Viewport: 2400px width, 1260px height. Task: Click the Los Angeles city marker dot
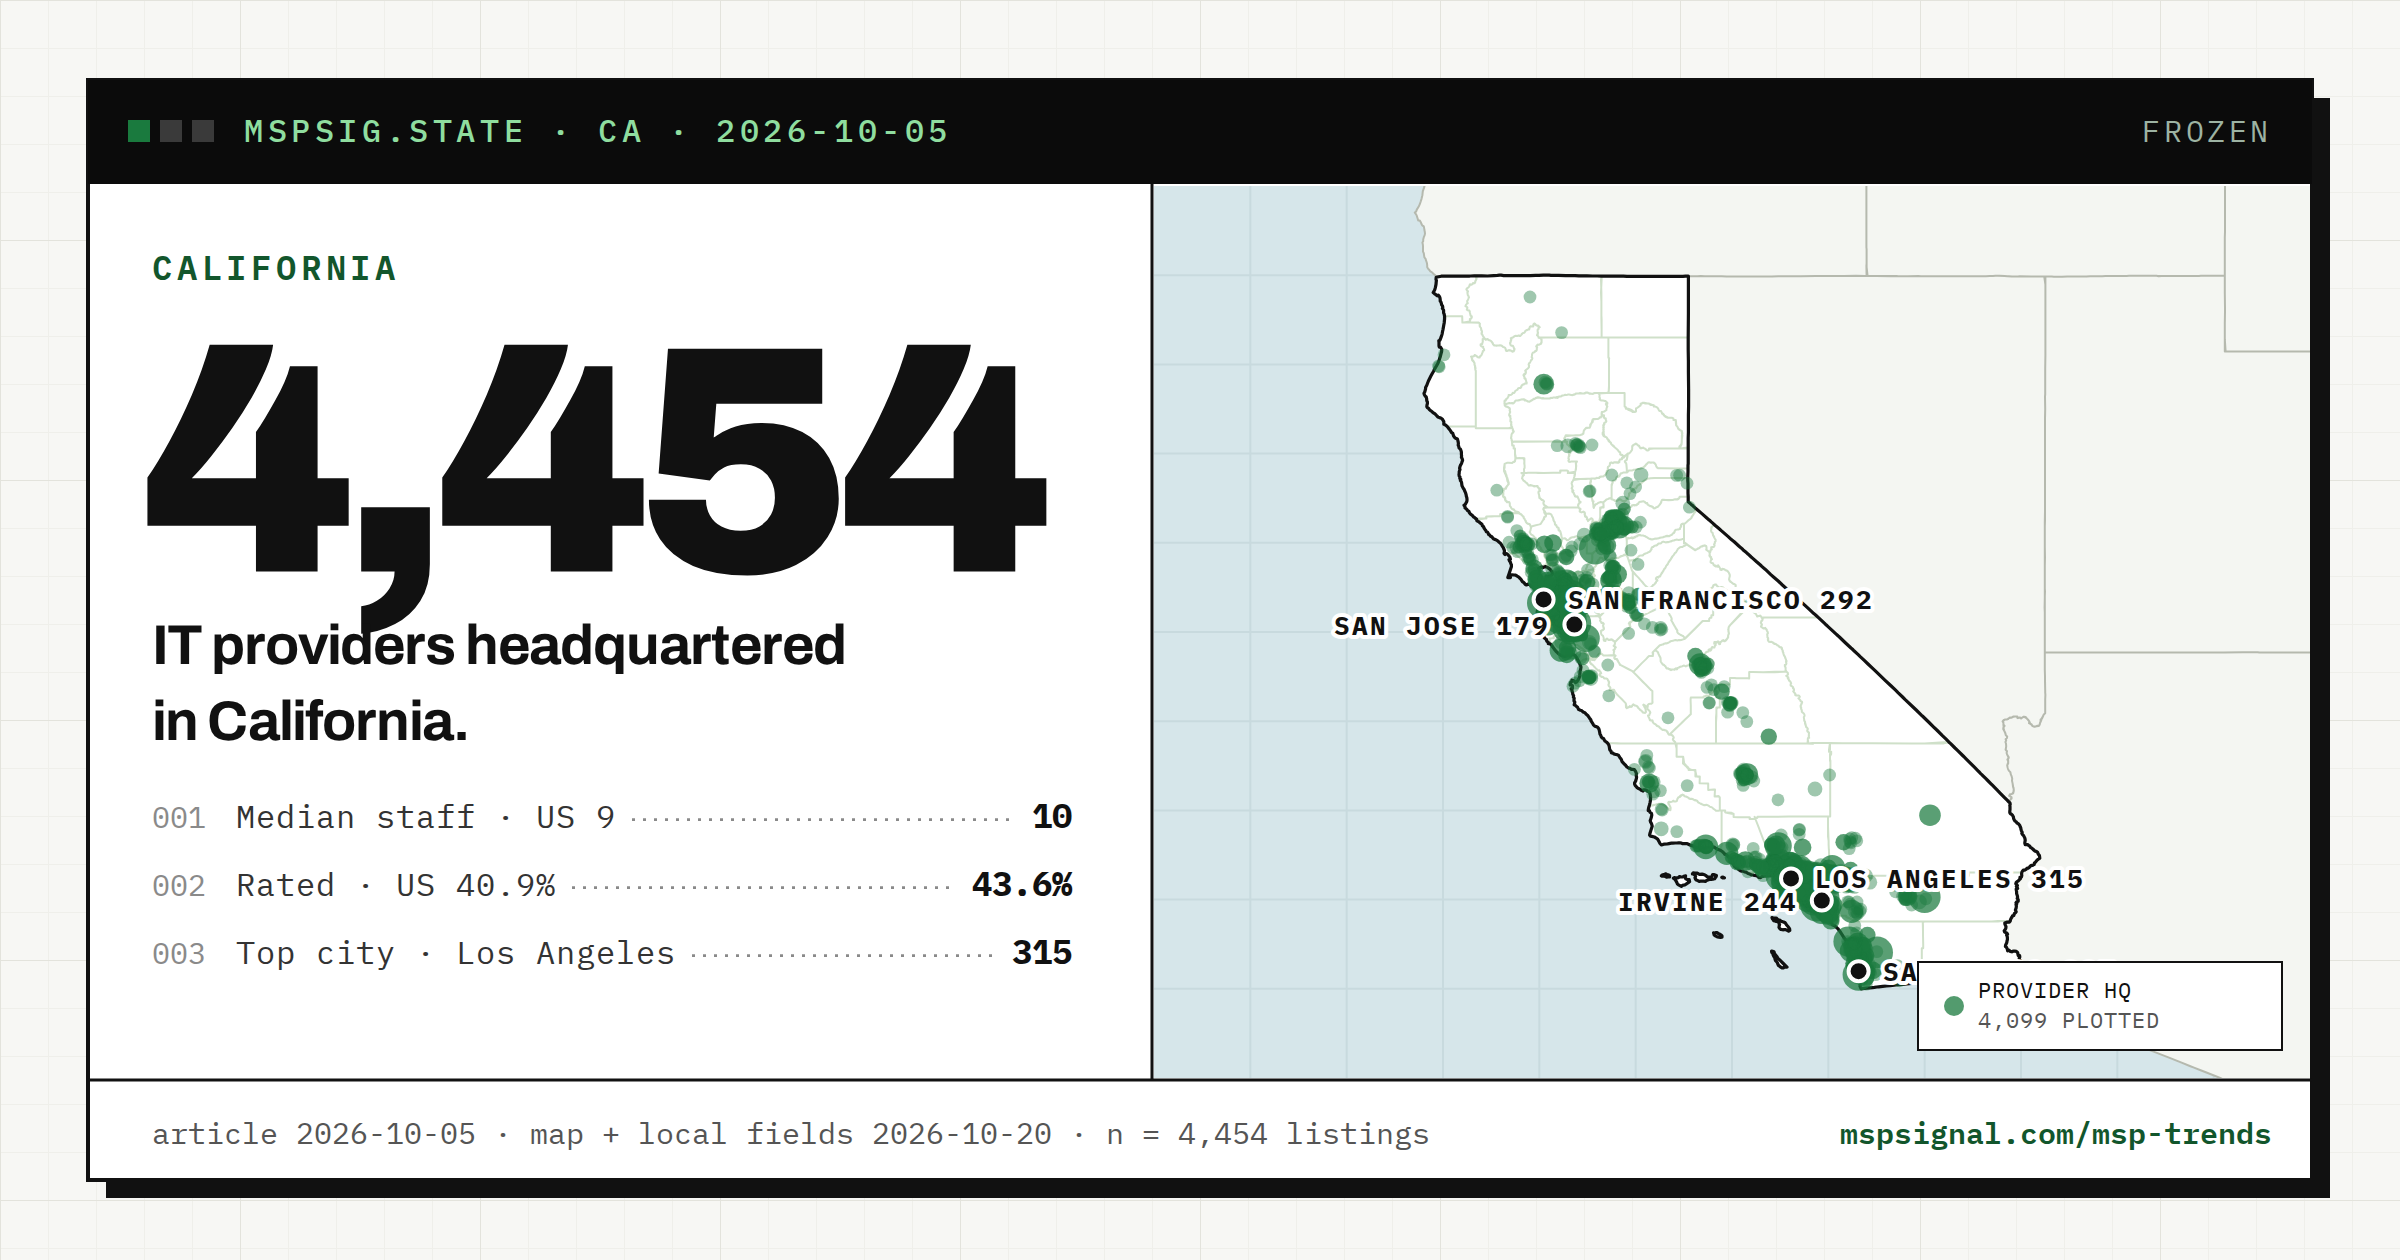[x=1791, y=878]
